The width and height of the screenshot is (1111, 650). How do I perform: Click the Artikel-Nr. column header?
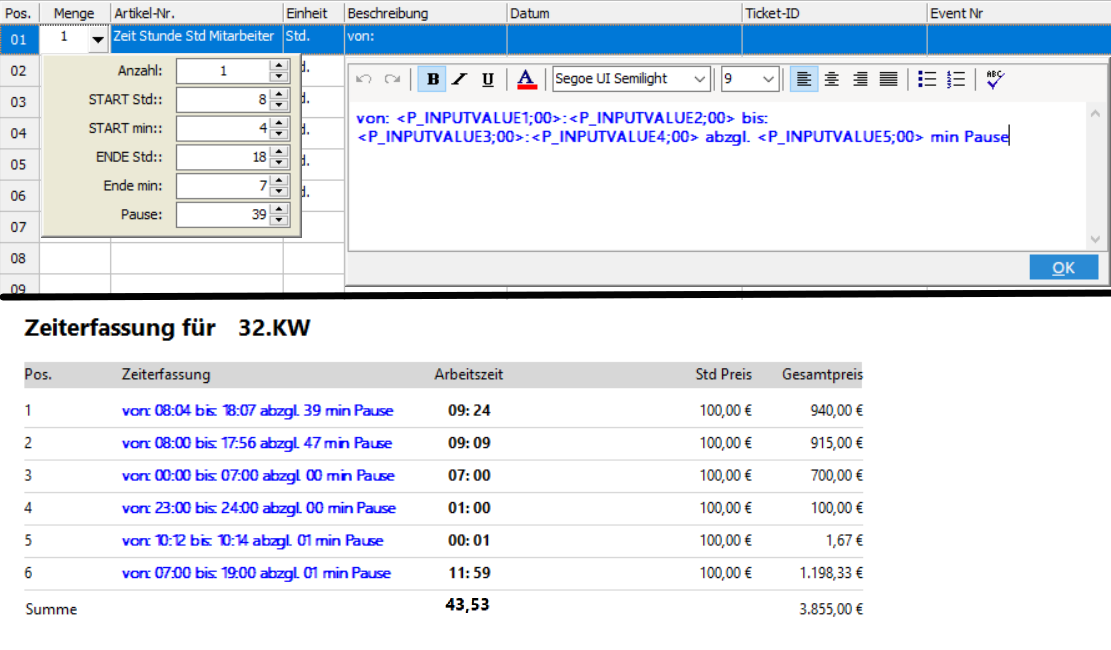pos(196,13)
